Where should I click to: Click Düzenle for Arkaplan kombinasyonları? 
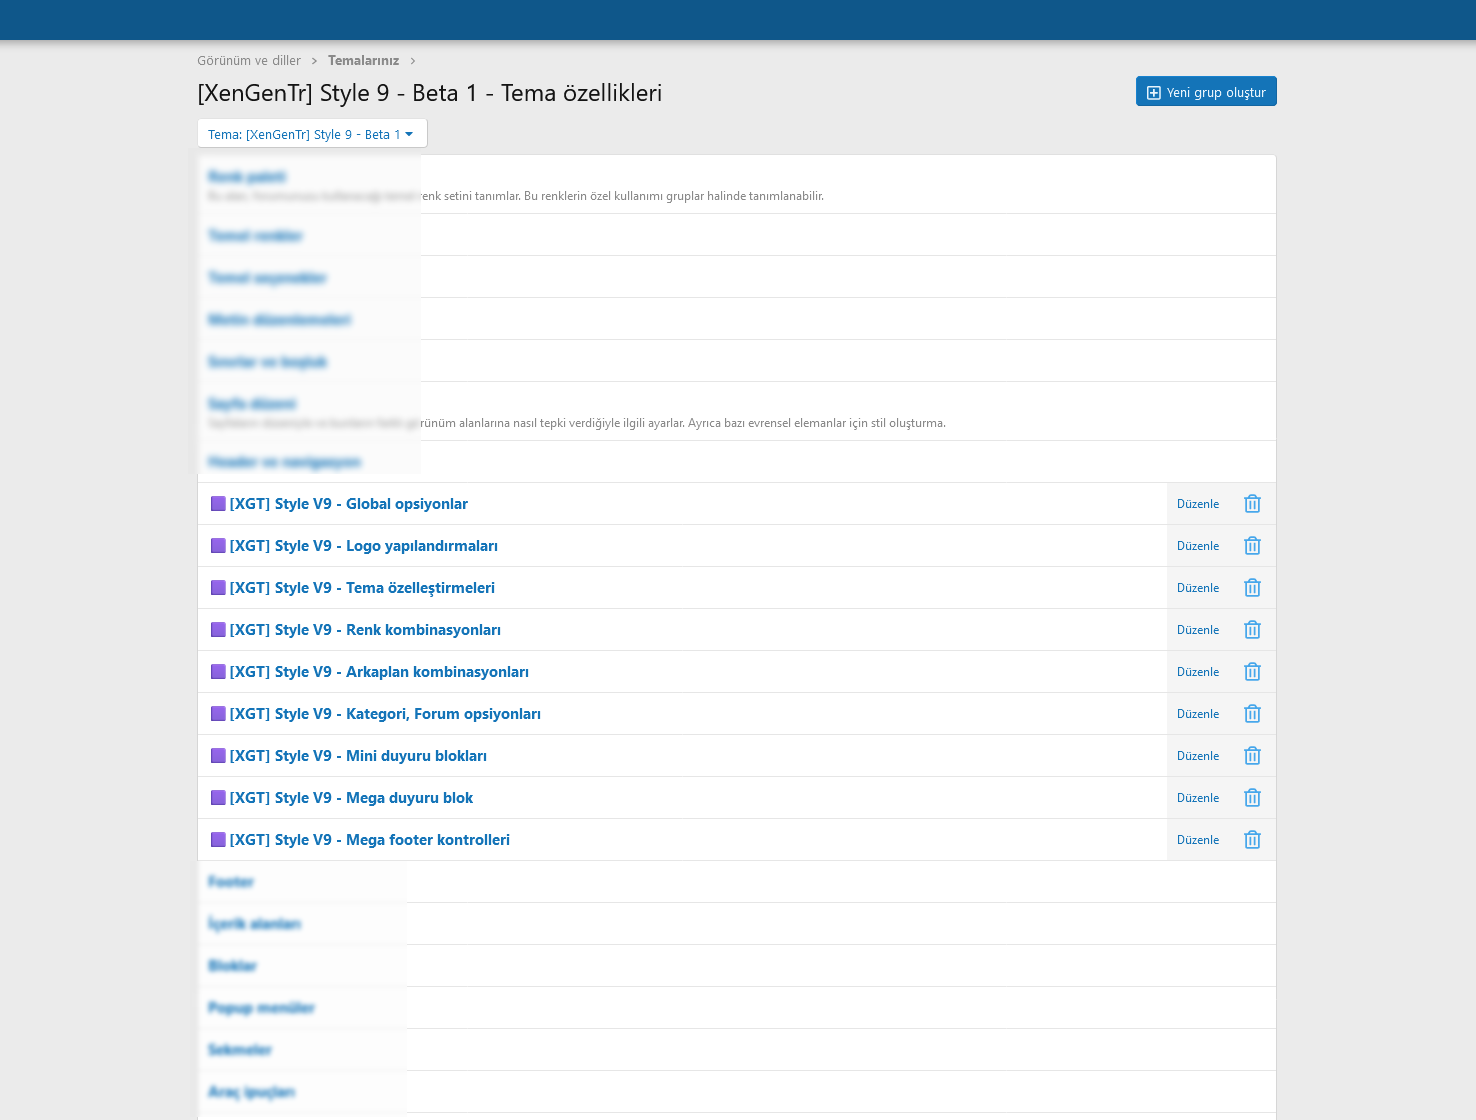[1198, 672]
